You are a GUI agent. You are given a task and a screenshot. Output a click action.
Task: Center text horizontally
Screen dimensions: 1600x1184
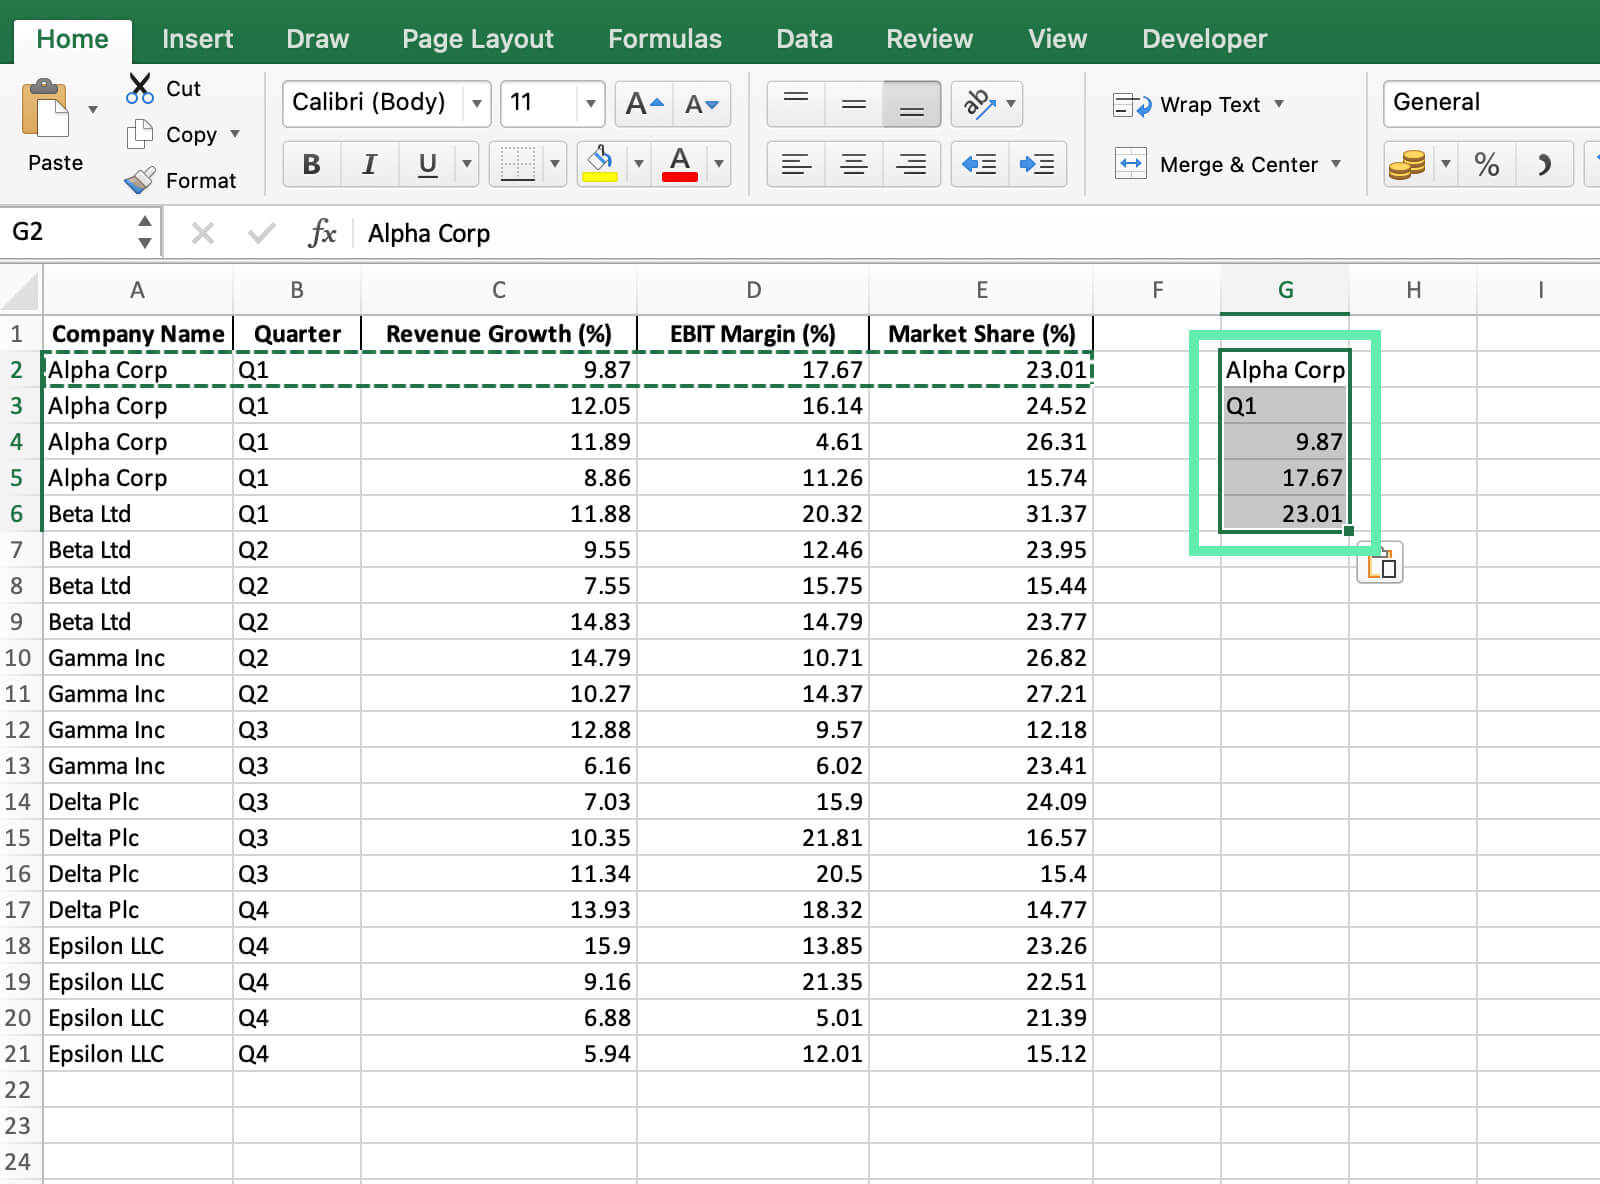854,164
